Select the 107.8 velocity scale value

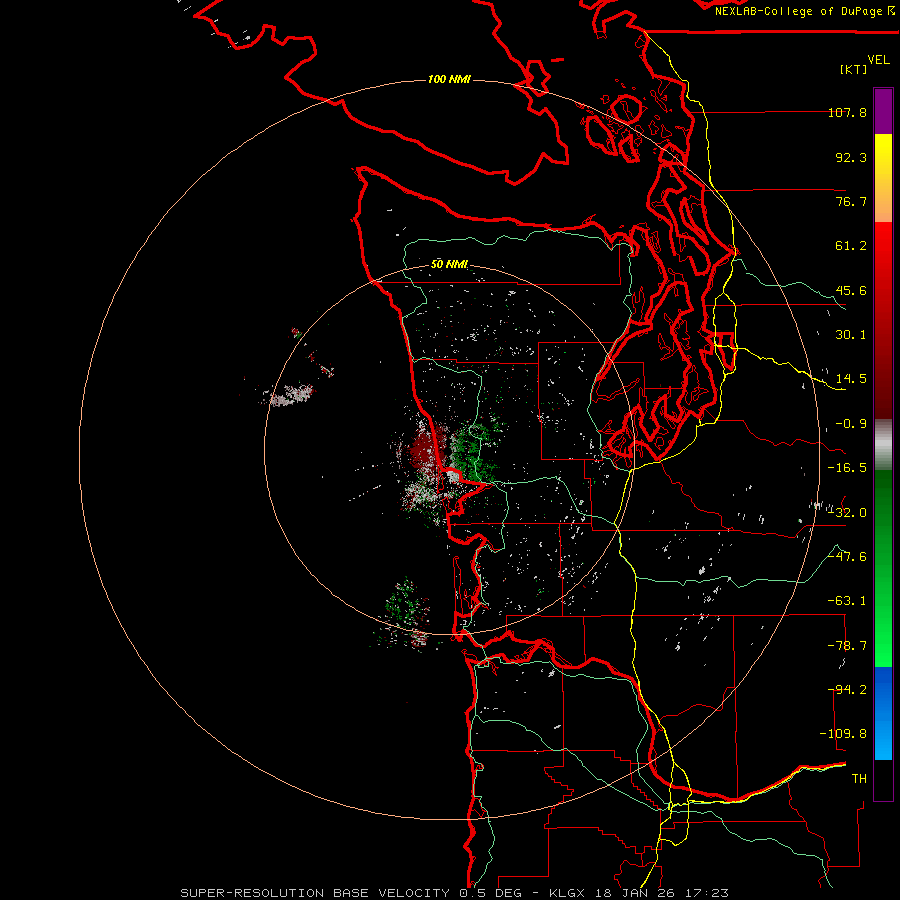pyautogui.click(x=847, y=112)
